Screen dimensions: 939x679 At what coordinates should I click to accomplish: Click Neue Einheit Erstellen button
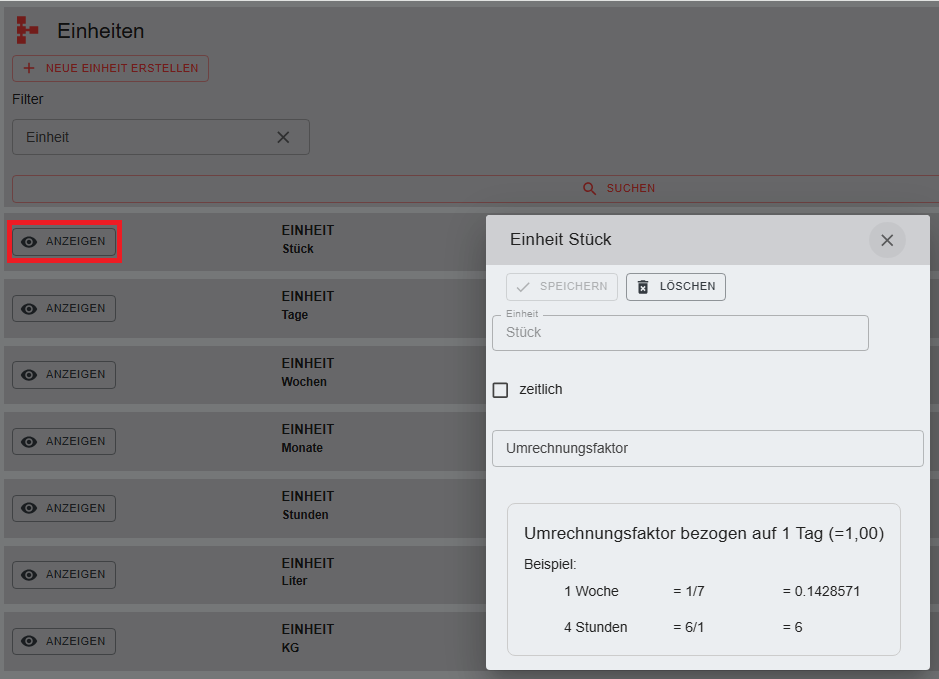tap(110, 69)
